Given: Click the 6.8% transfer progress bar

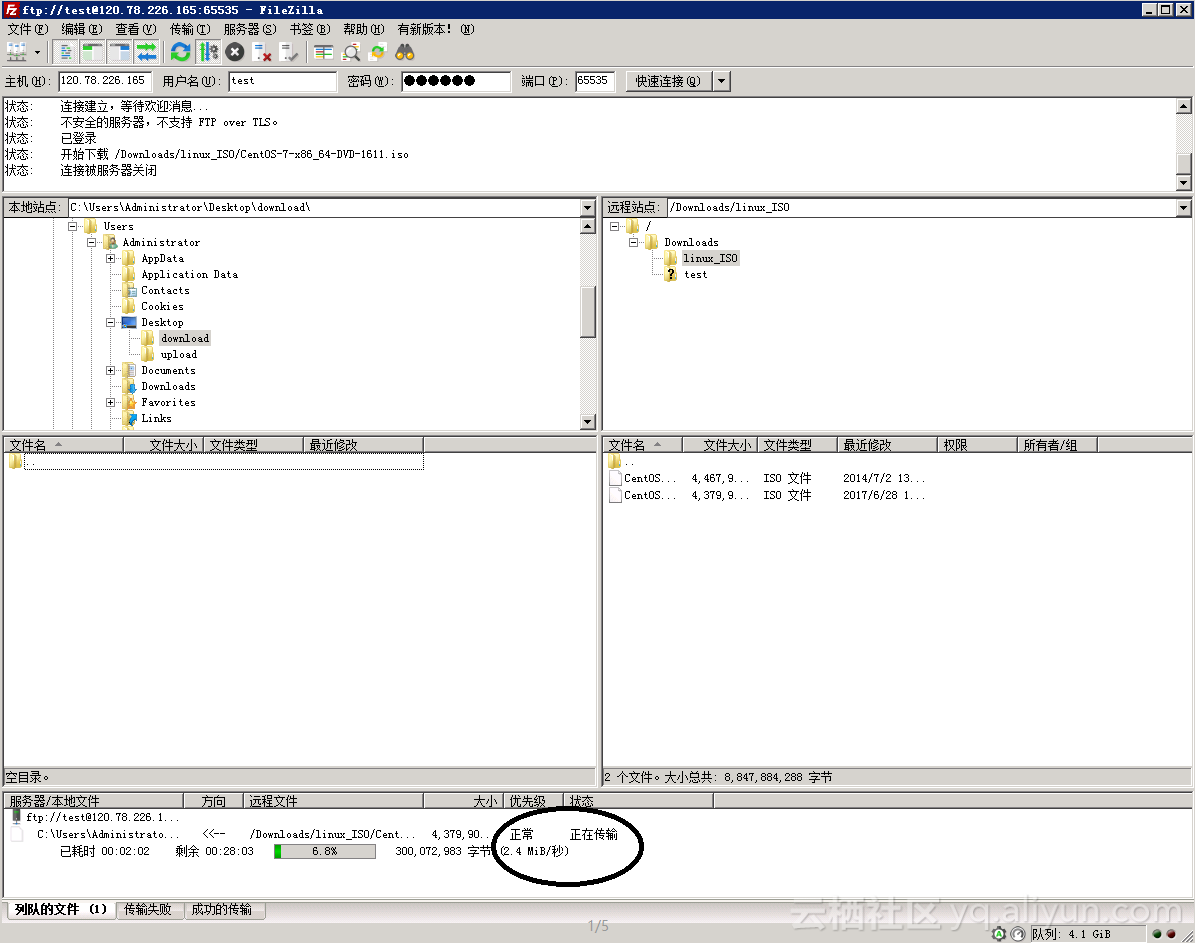Looking at the screenshot, I should click(325, 852).
